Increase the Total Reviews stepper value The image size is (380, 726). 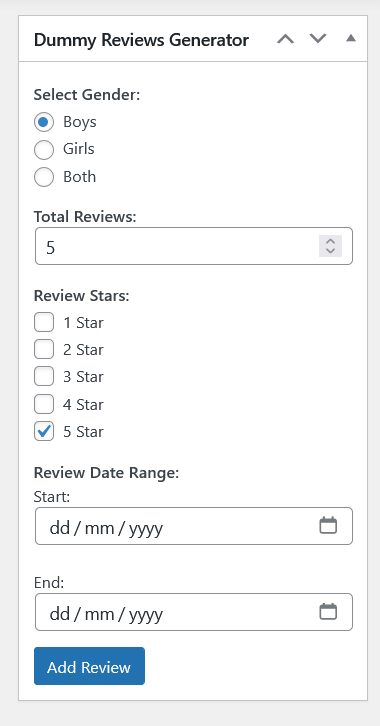pos(330,241)
